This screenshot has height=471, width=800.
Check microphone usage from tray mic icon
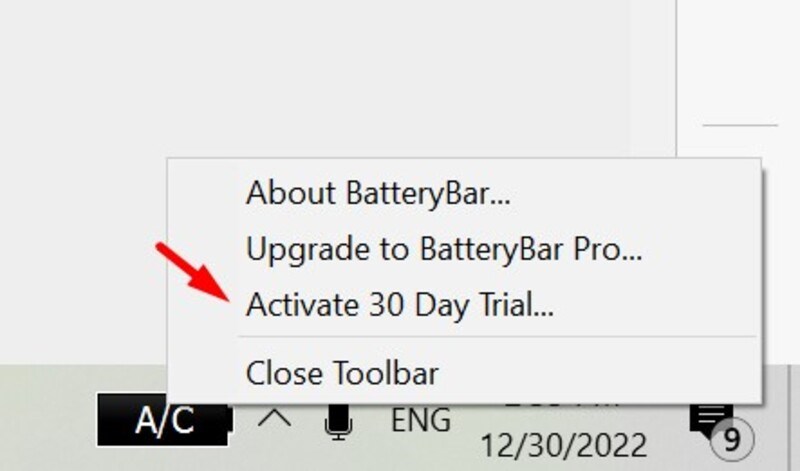click(339, 422)
